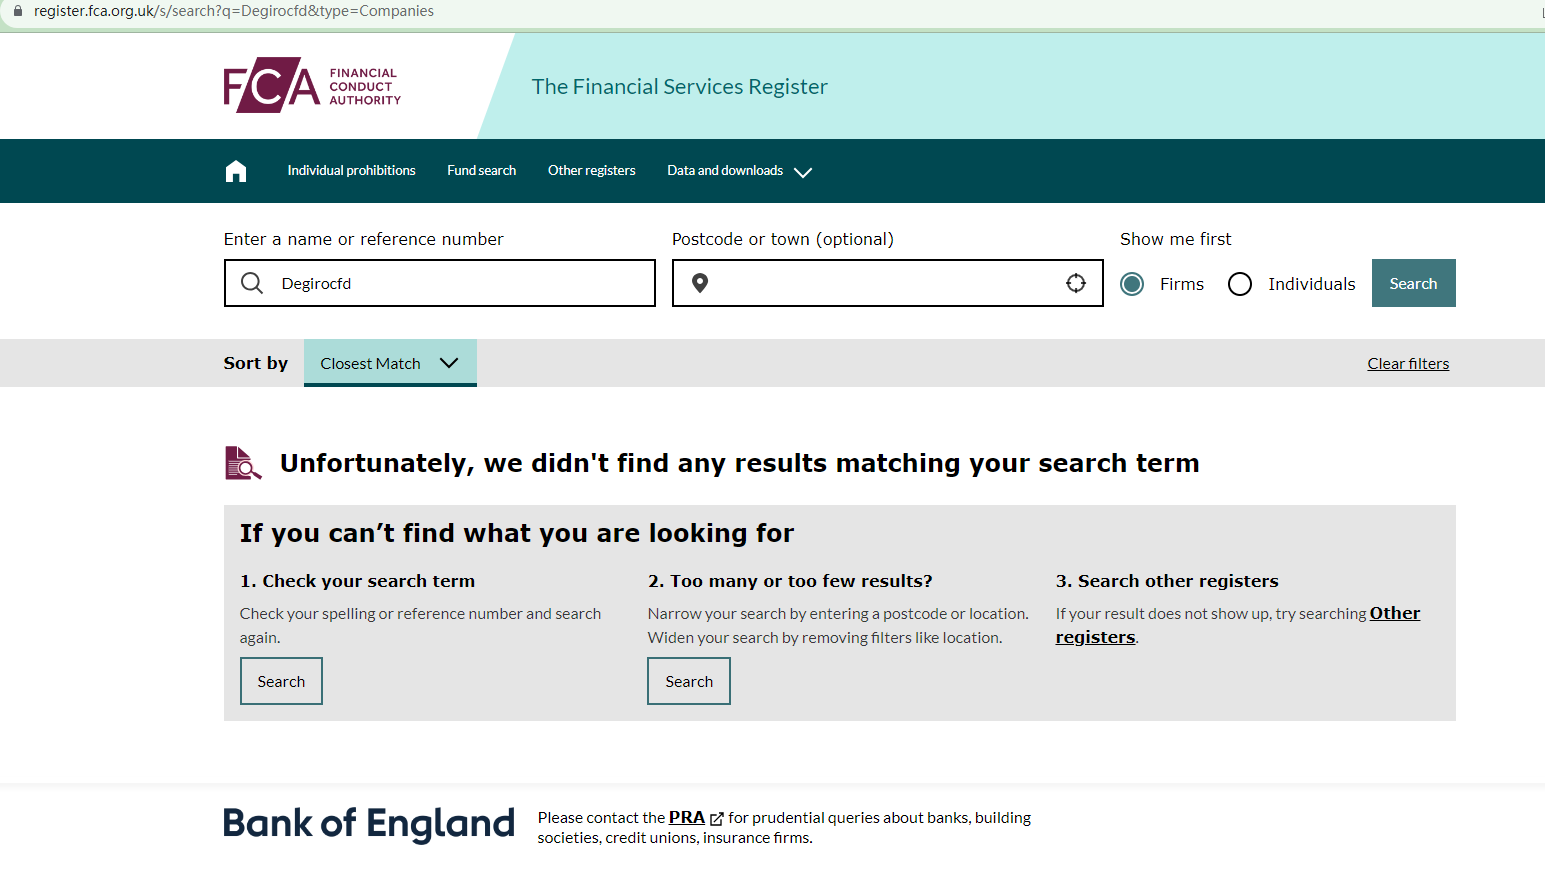The image size is (1545, 869).
Task: Click the magnifying glass search icon
Action: click(252, 284)
